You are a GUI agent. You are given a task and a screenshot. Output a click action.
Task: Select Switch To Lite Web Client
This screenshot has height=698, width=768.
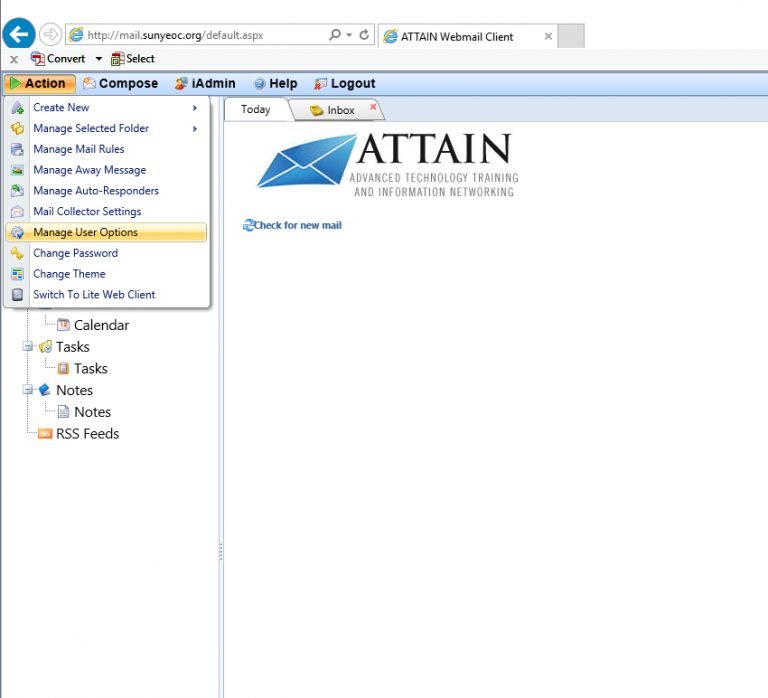(x=106, y=294)
